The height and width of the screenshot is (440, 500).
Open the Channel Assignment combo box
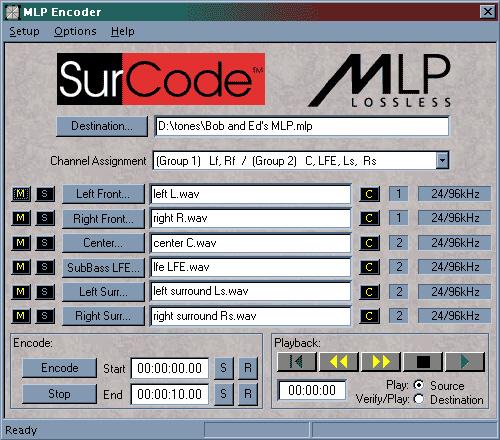(301, 161)
